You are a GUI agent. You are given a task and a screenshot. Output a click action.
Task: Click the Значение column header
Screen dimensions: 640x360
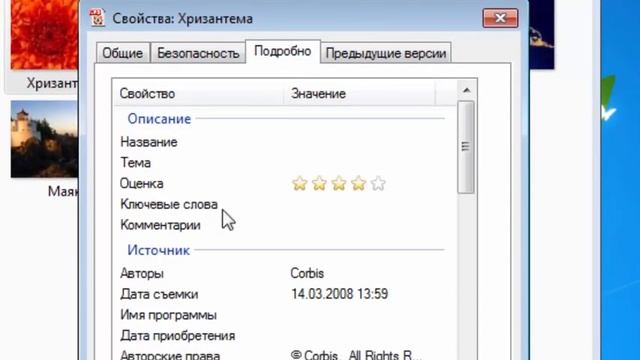pos(359,93)
